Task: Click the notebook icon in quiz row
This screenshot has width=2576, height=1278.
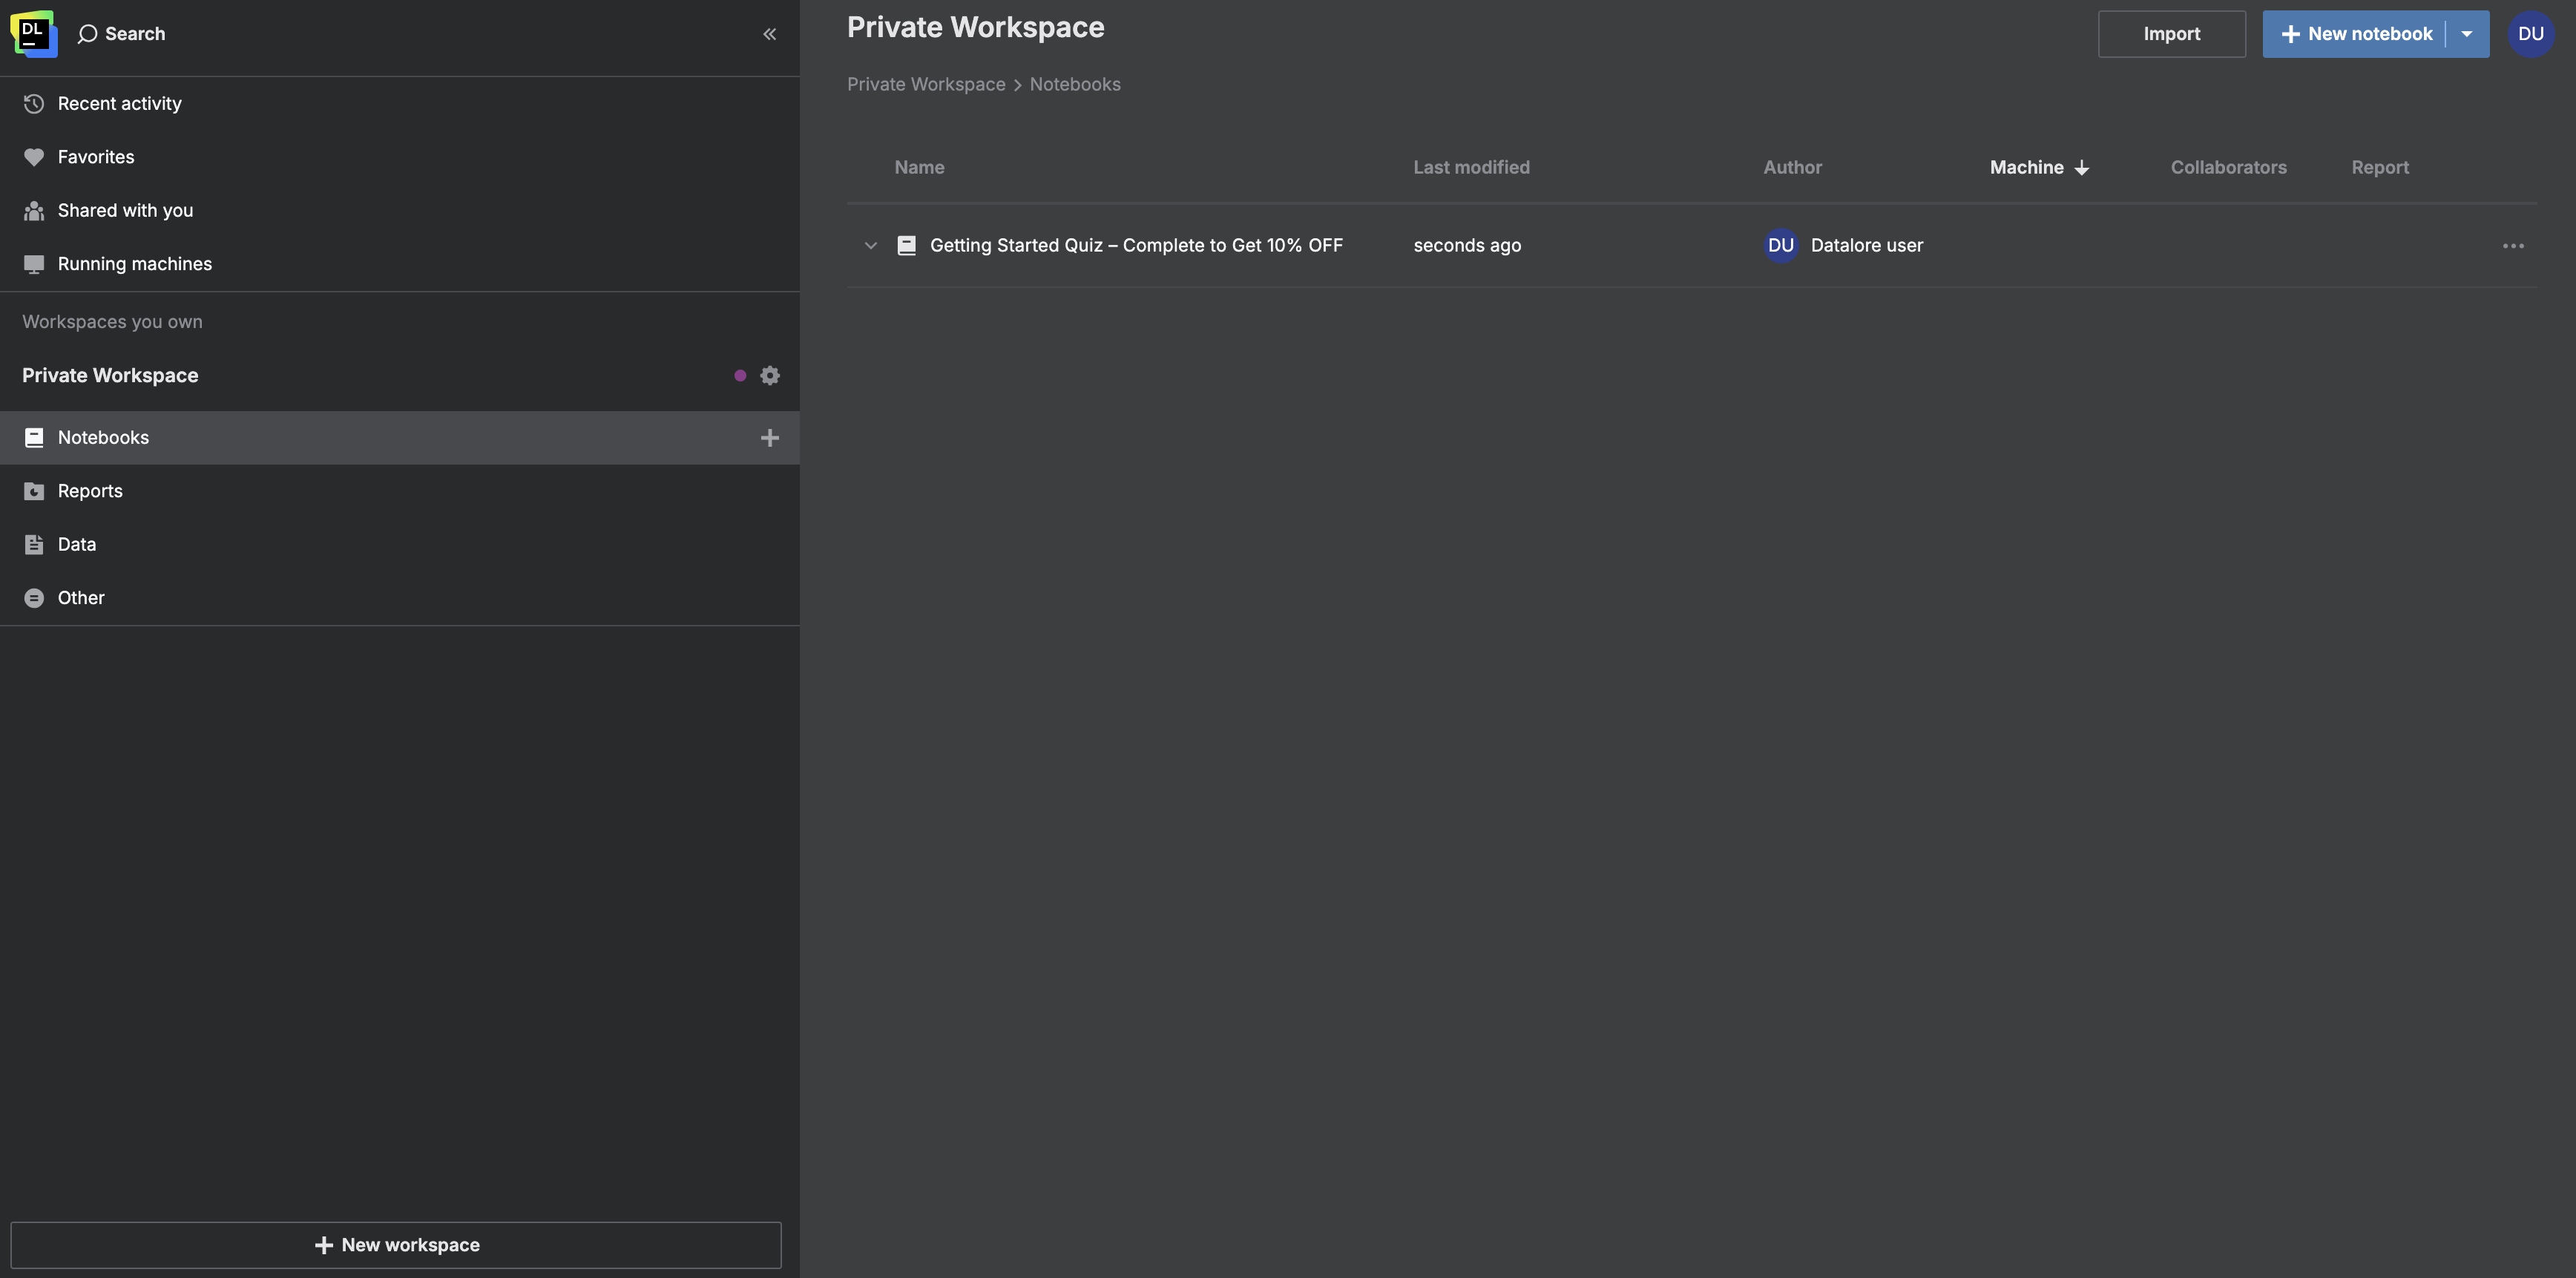Action: point(906,246)
